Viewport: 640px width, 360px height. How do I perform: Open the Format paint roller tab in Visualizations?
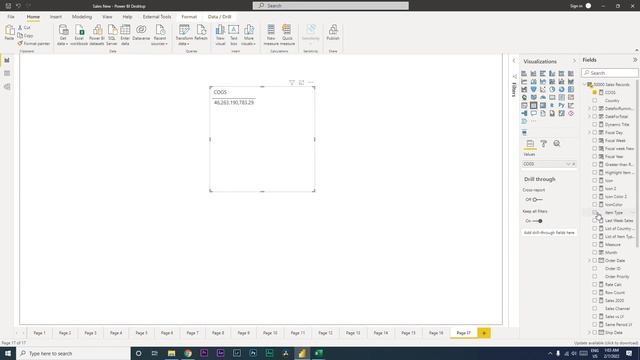coord(543,144)
